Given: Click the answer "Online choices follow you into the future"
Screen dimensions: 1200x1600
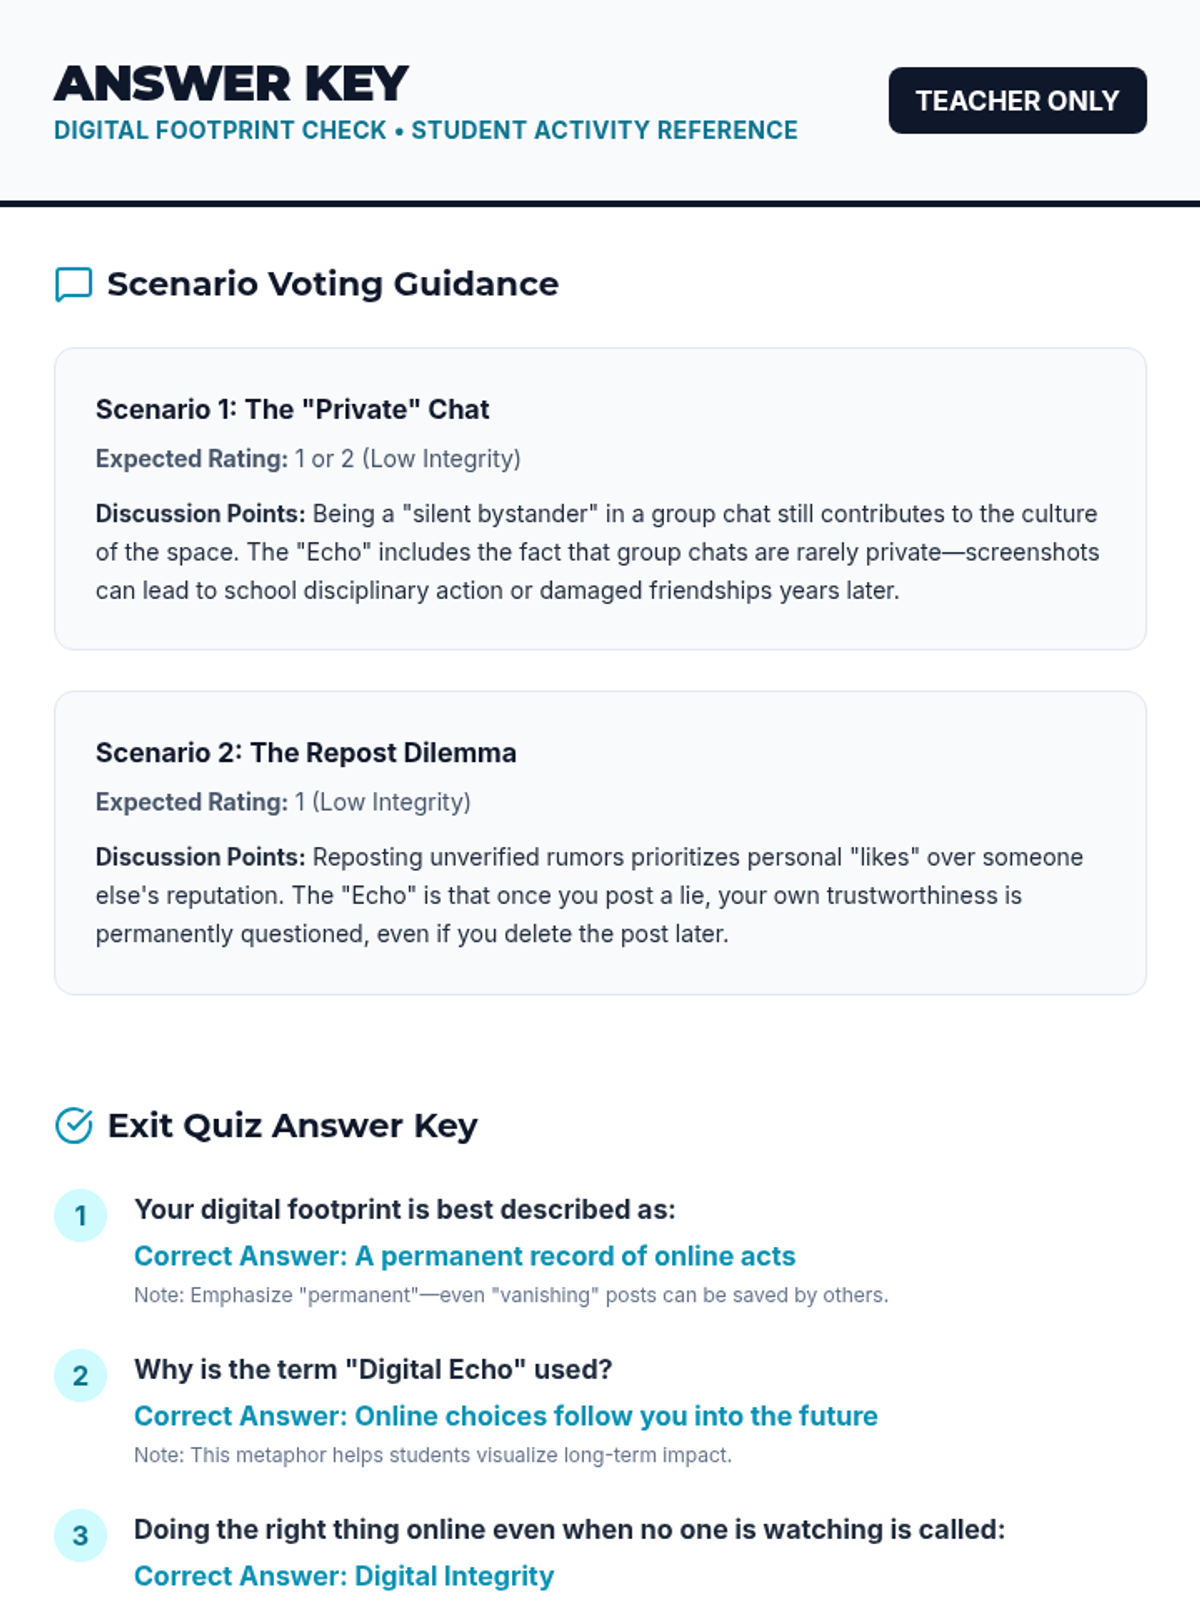Looking at the screenshot, I should coord(506,1416).
